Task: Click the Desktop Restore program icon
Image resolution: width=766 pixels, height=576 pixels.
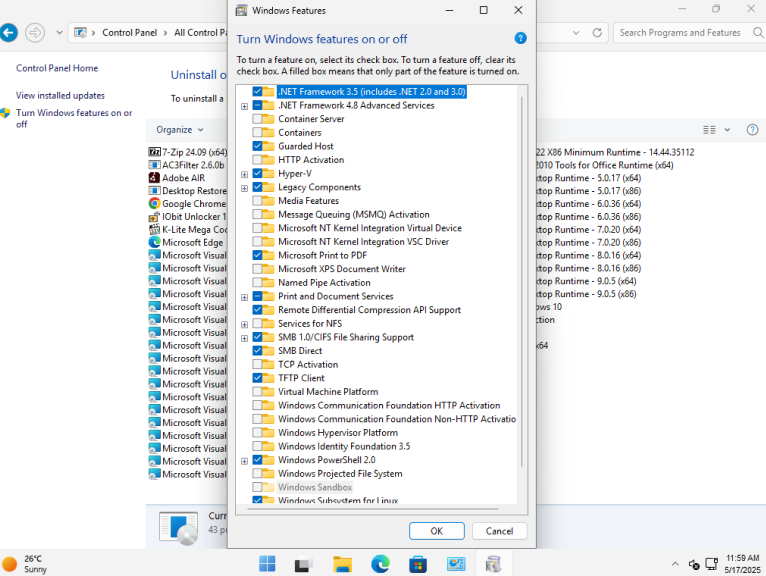Action: (154, 191)
